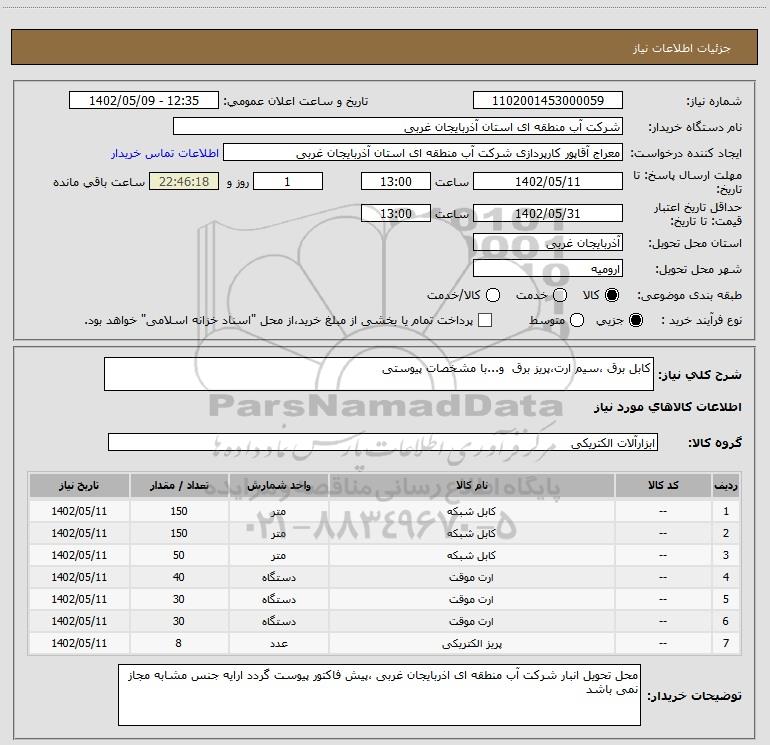Click ارت موقت in row 6

click(471, 621)
